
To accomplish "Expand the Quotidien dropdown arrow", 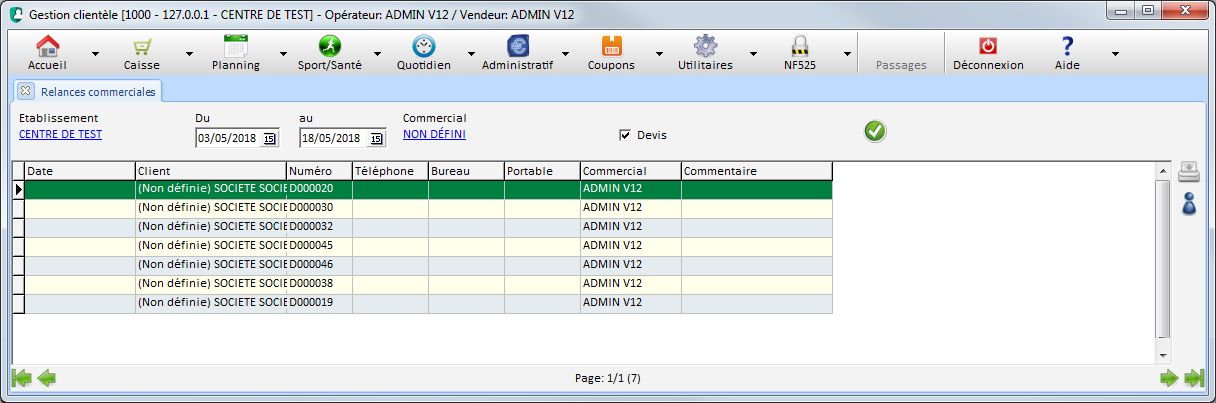I will point(472,54).
